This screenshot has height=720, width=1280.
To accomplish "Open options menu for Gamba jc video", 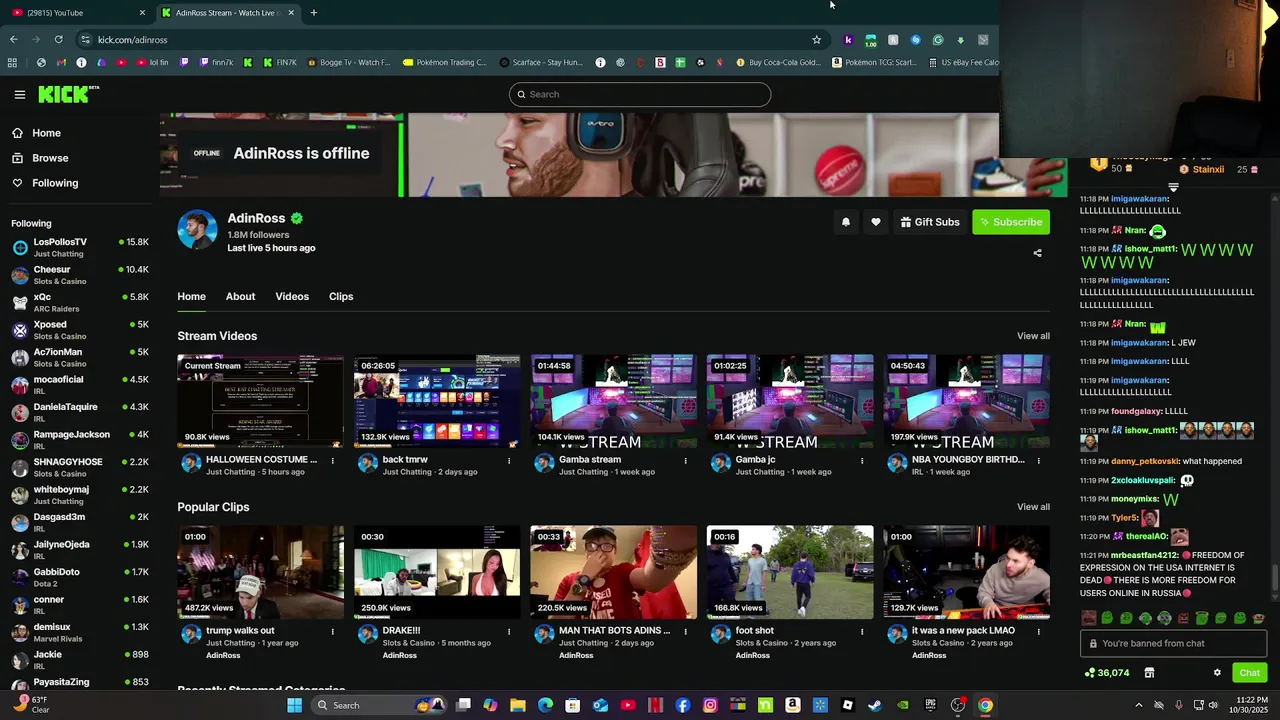I will 862,461.
